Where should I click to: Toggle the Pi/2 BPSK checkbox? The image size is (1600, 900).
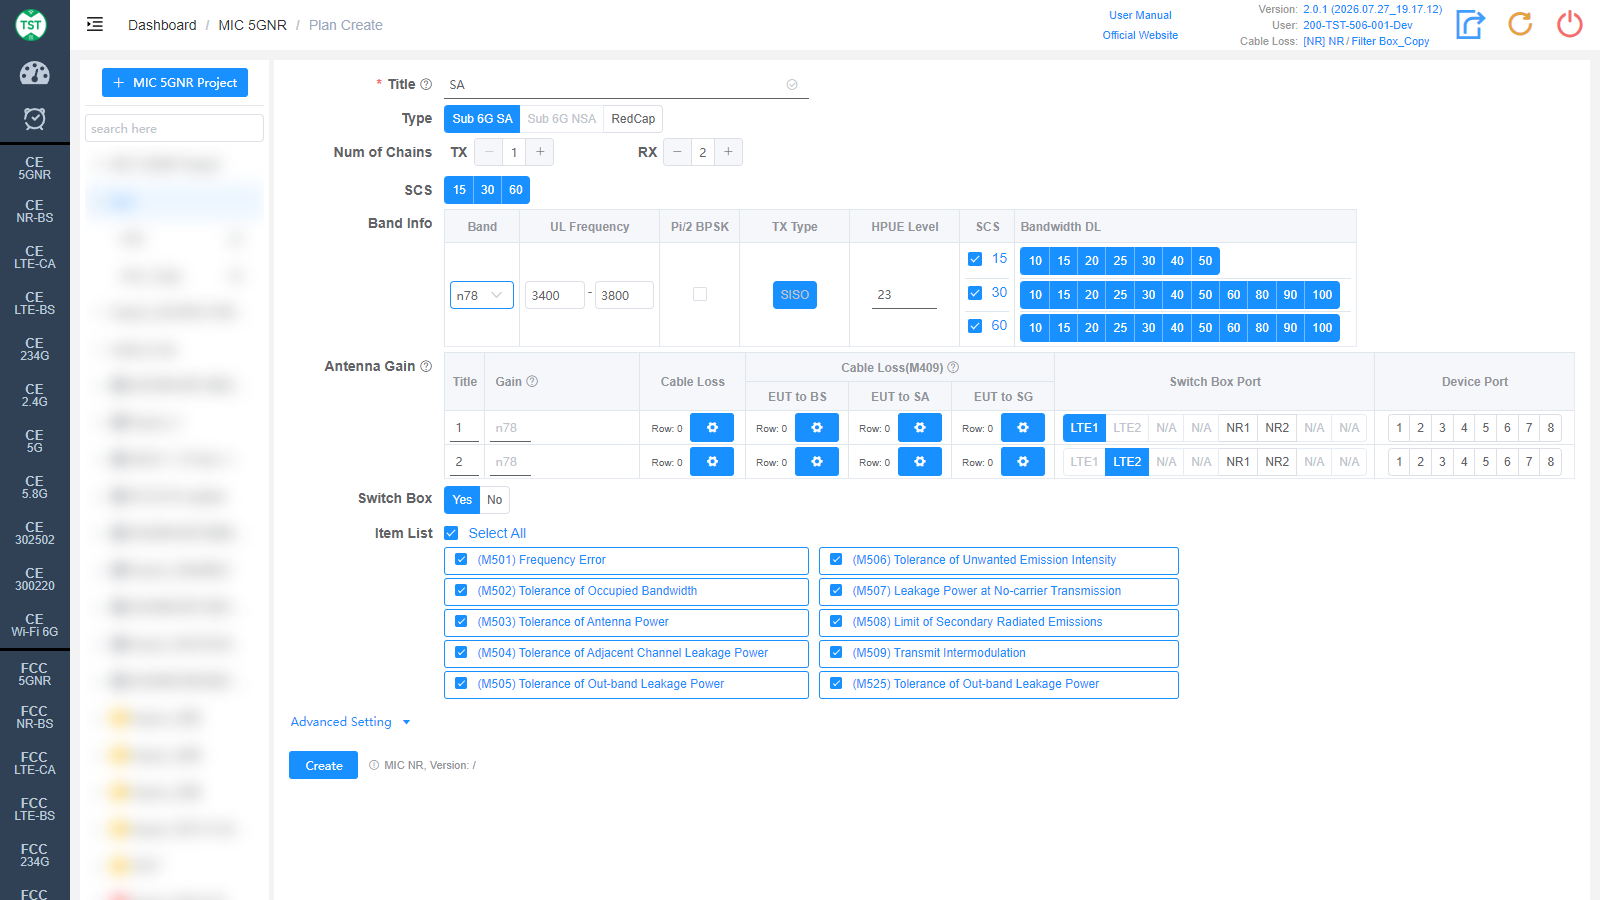pyautogui.click(x=700, y=294)
